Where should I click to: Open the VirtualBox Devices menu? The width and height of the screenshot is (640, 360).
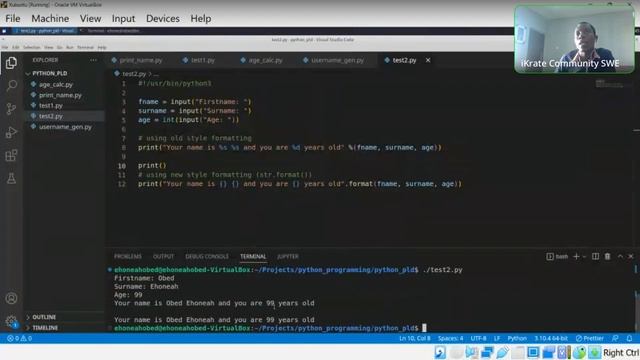[x=162, y=18]
